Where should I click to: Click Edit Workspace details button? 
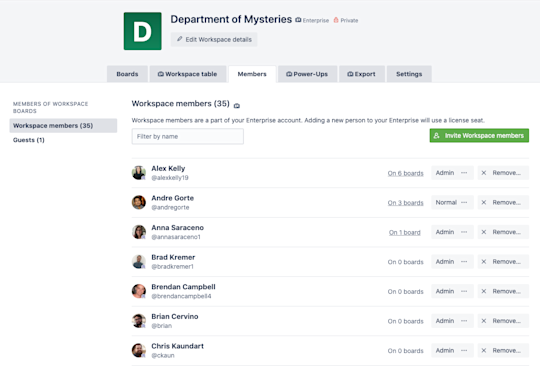(x=214, y=39)
